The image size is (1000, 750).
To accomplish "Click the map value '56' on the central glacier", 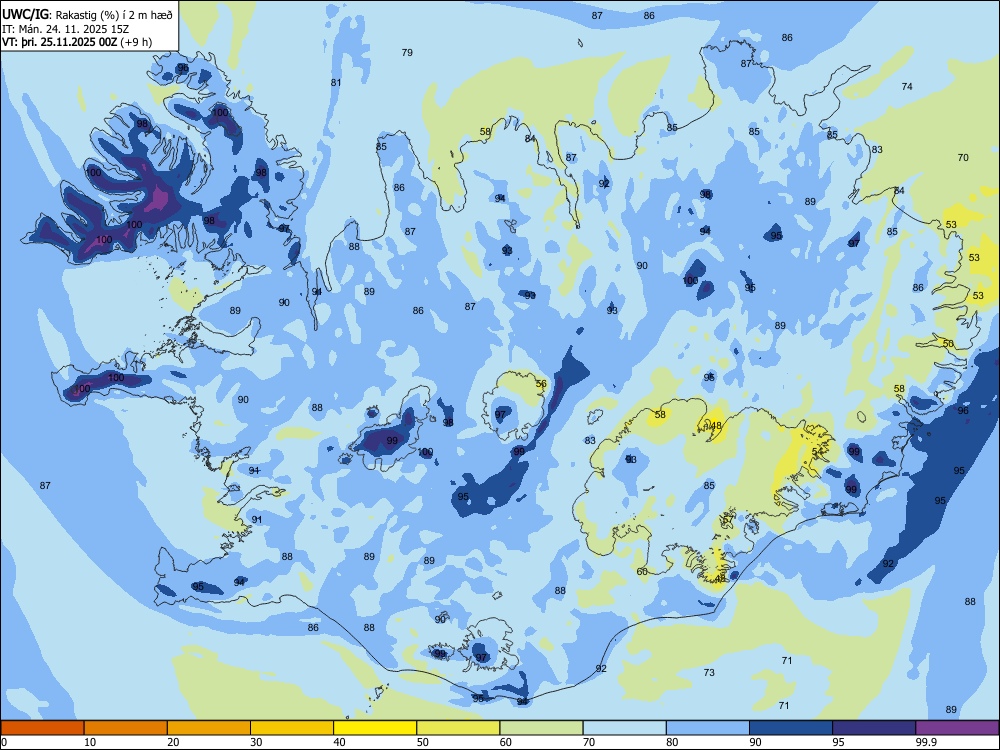I will click(x=541, y=384).
